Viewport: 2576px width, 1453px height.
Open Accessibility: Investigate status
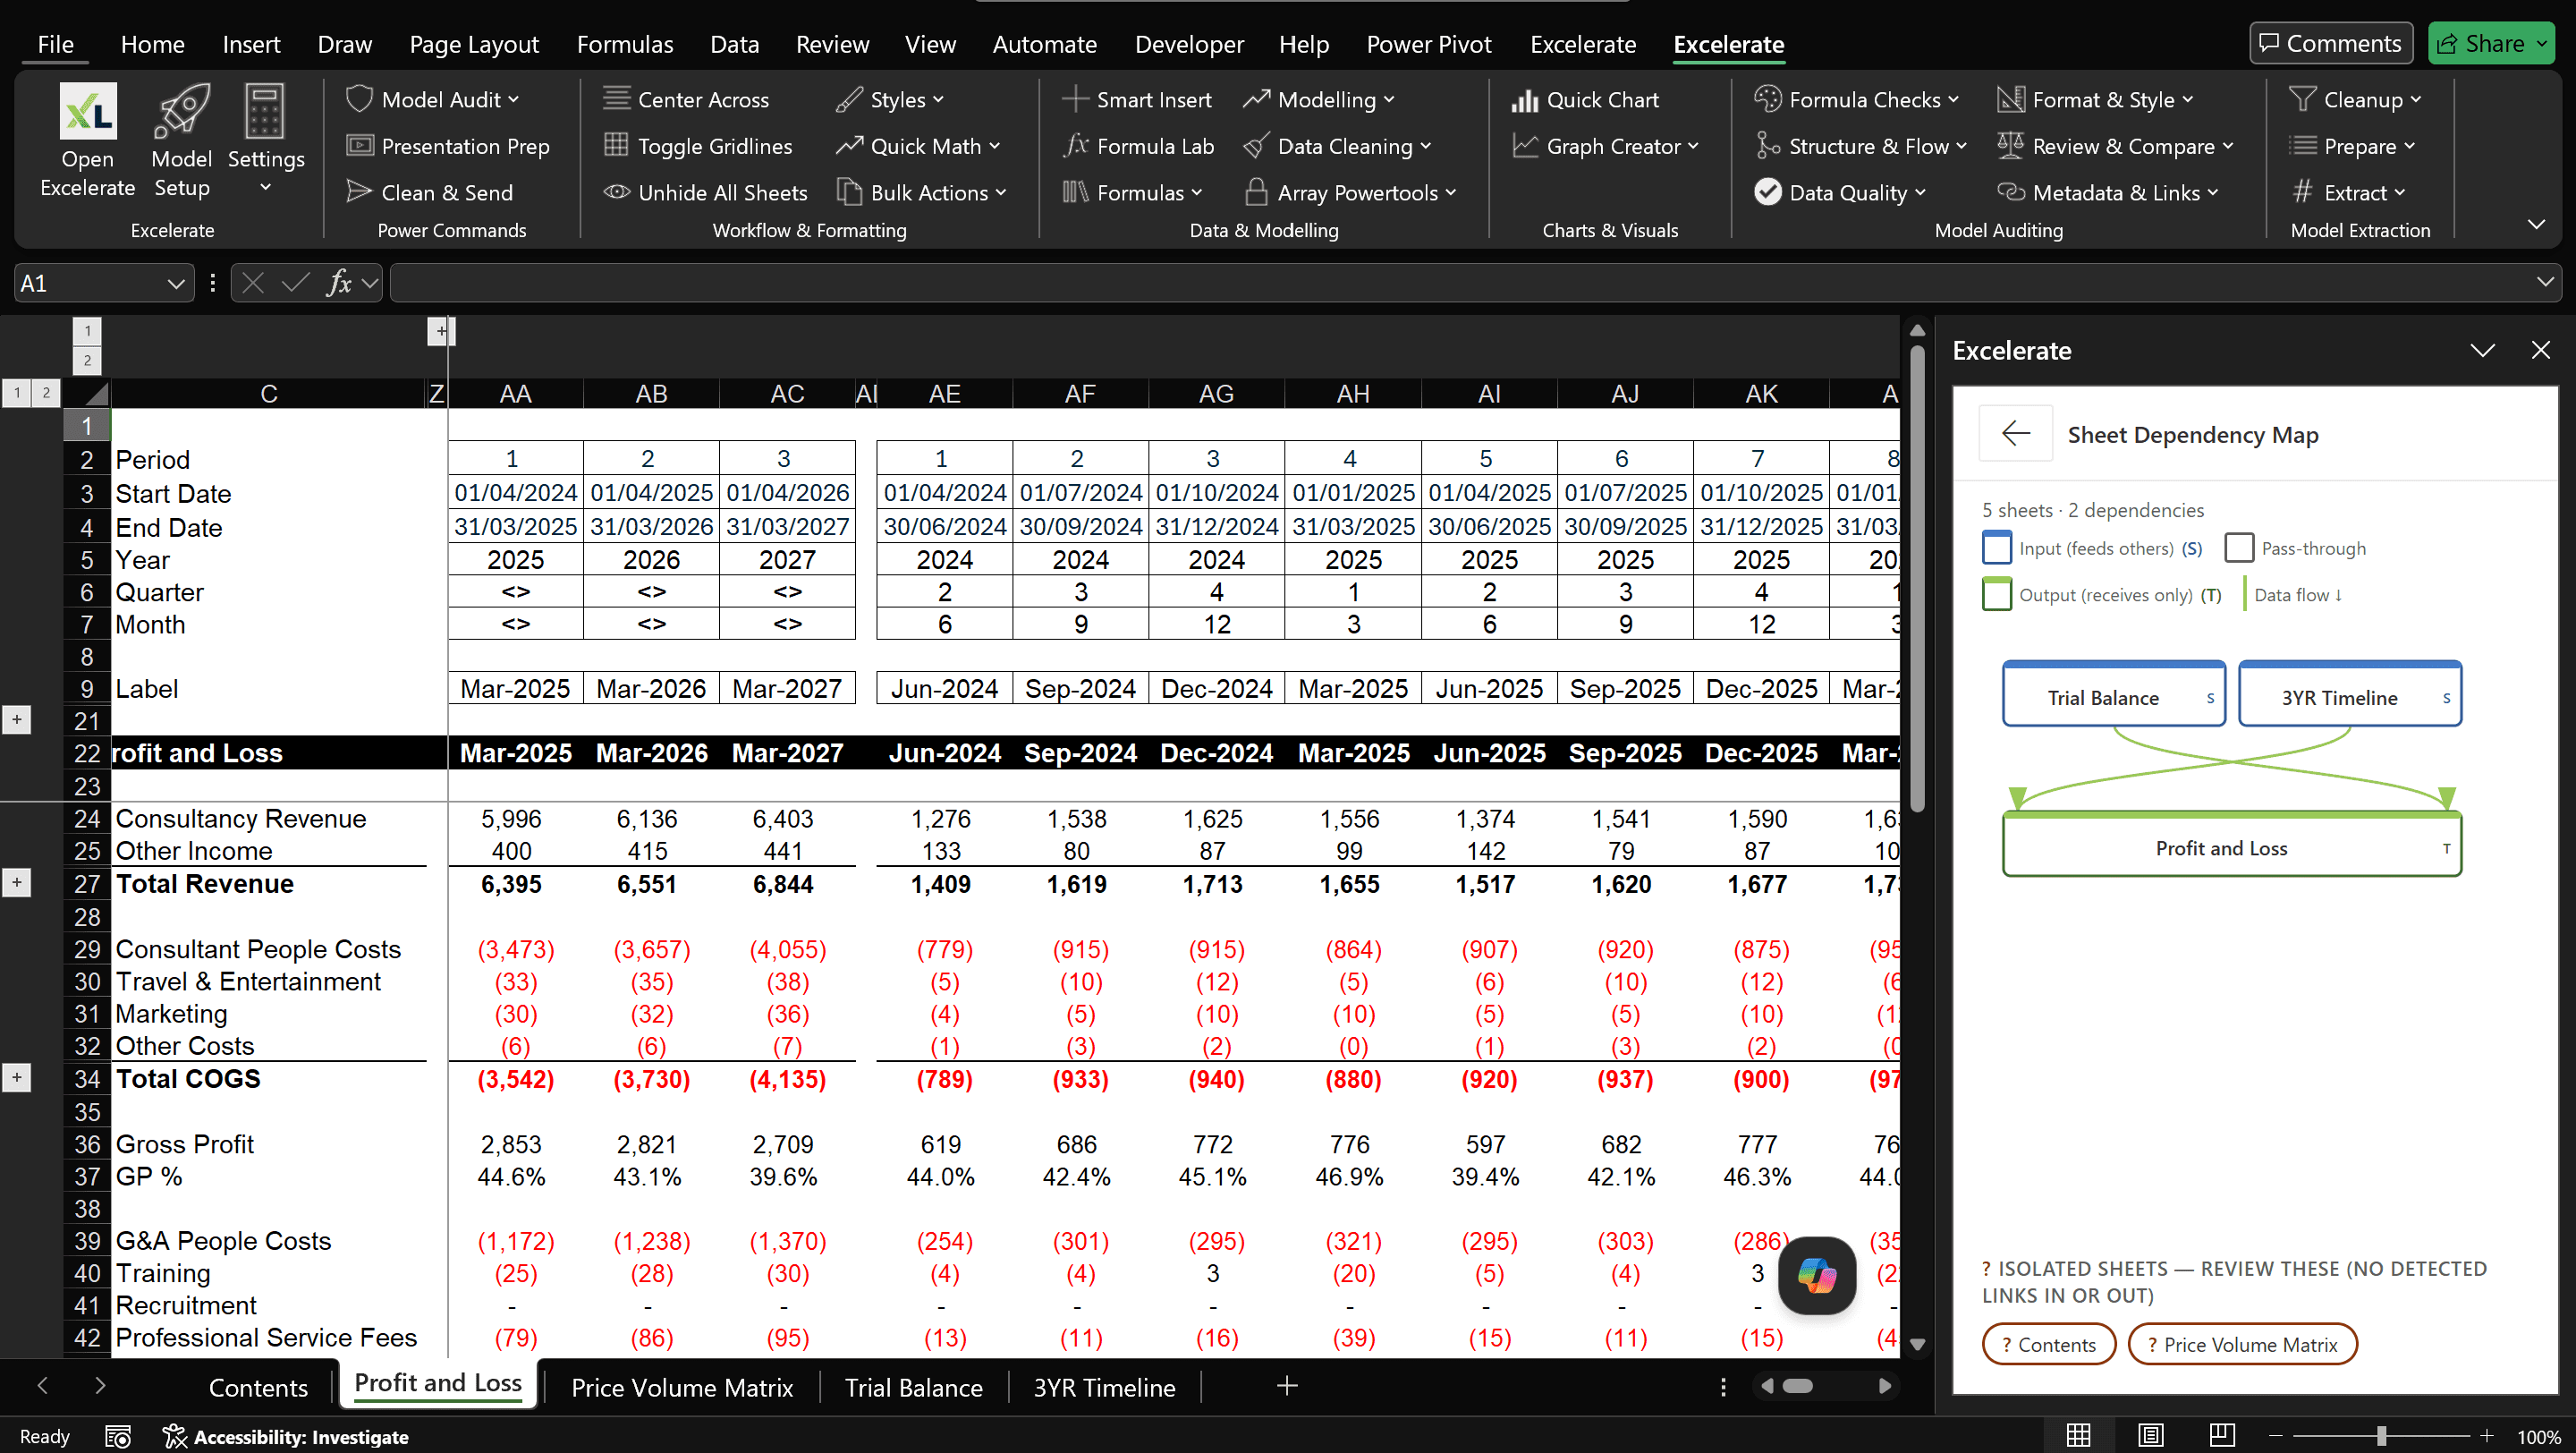coord(286,1436)
